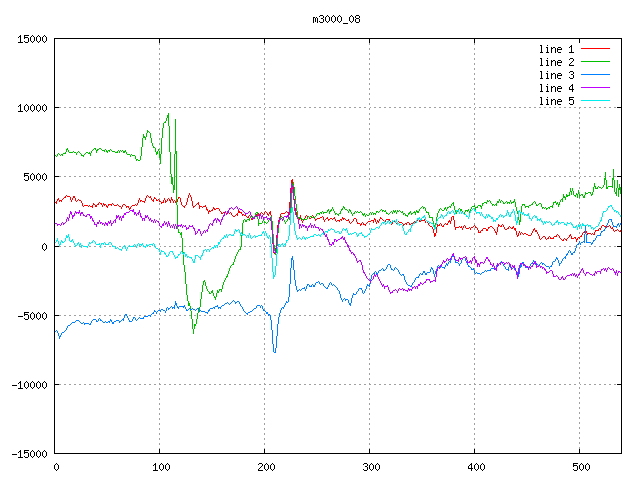Click the green line's highest peak near 10000
The width and height of the screenshot is (640, 480).
(x=168, y=114)
